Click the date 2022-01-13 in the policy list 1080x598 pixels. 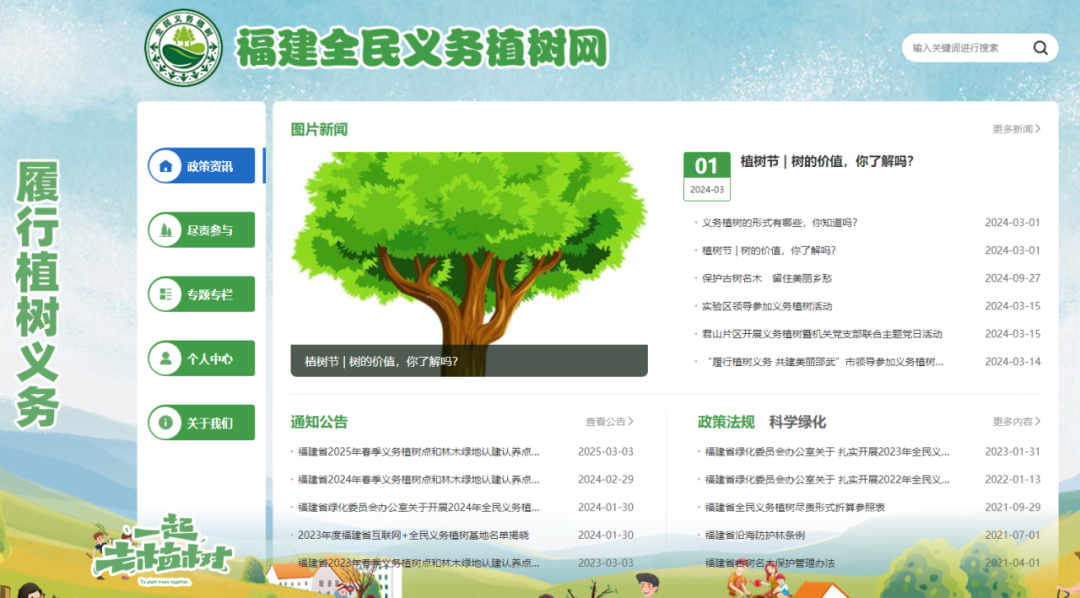click(1012, 480)
